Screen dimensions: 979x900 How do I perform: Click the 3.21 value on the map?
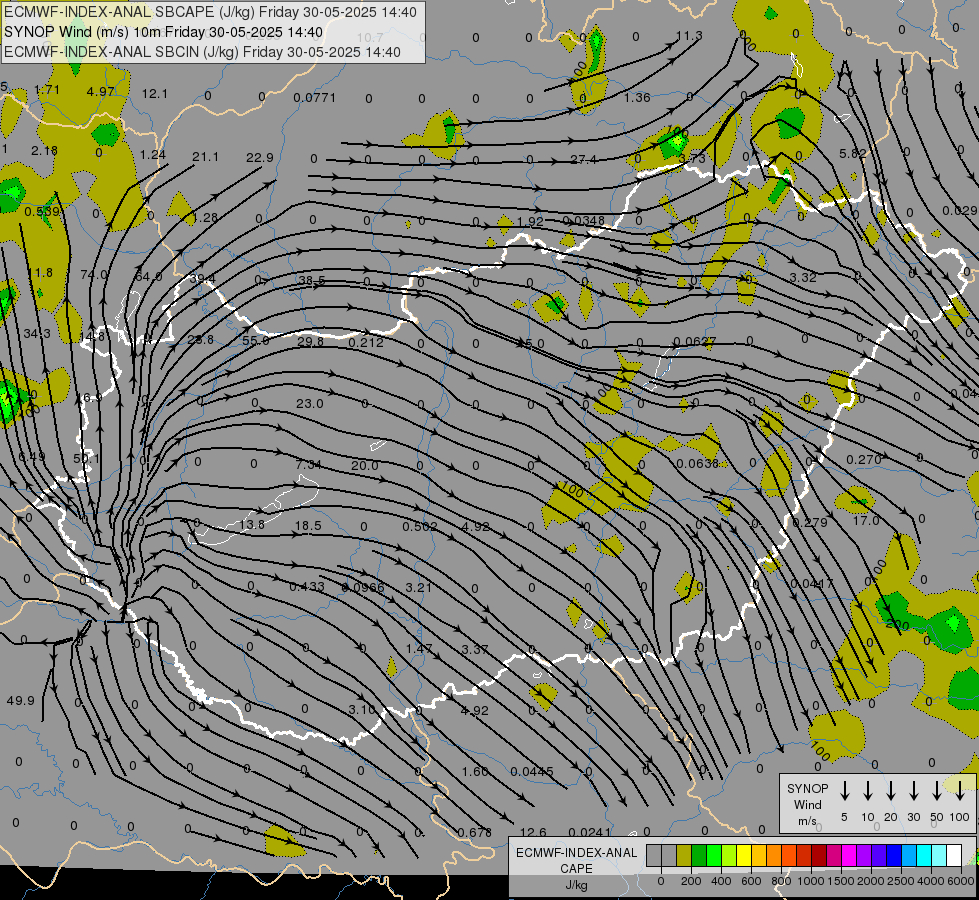418,588
